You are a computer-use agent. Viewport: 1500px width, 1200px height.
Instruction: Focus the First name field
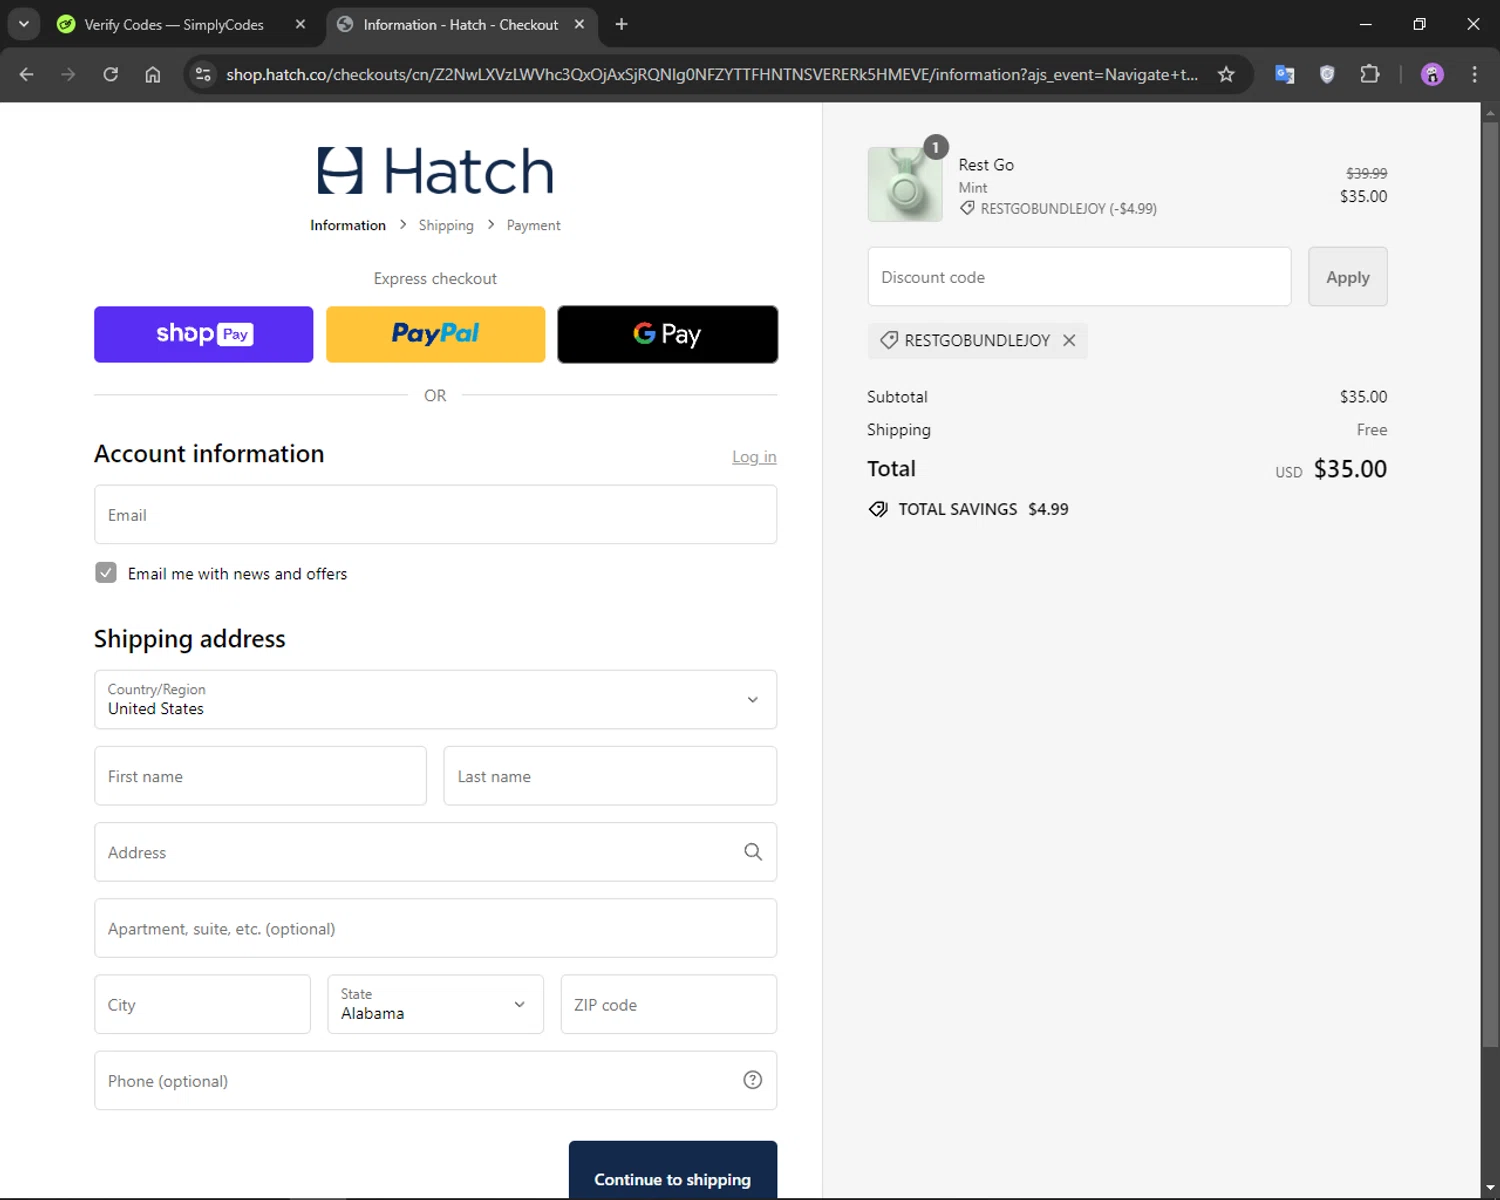pos(260,775)
